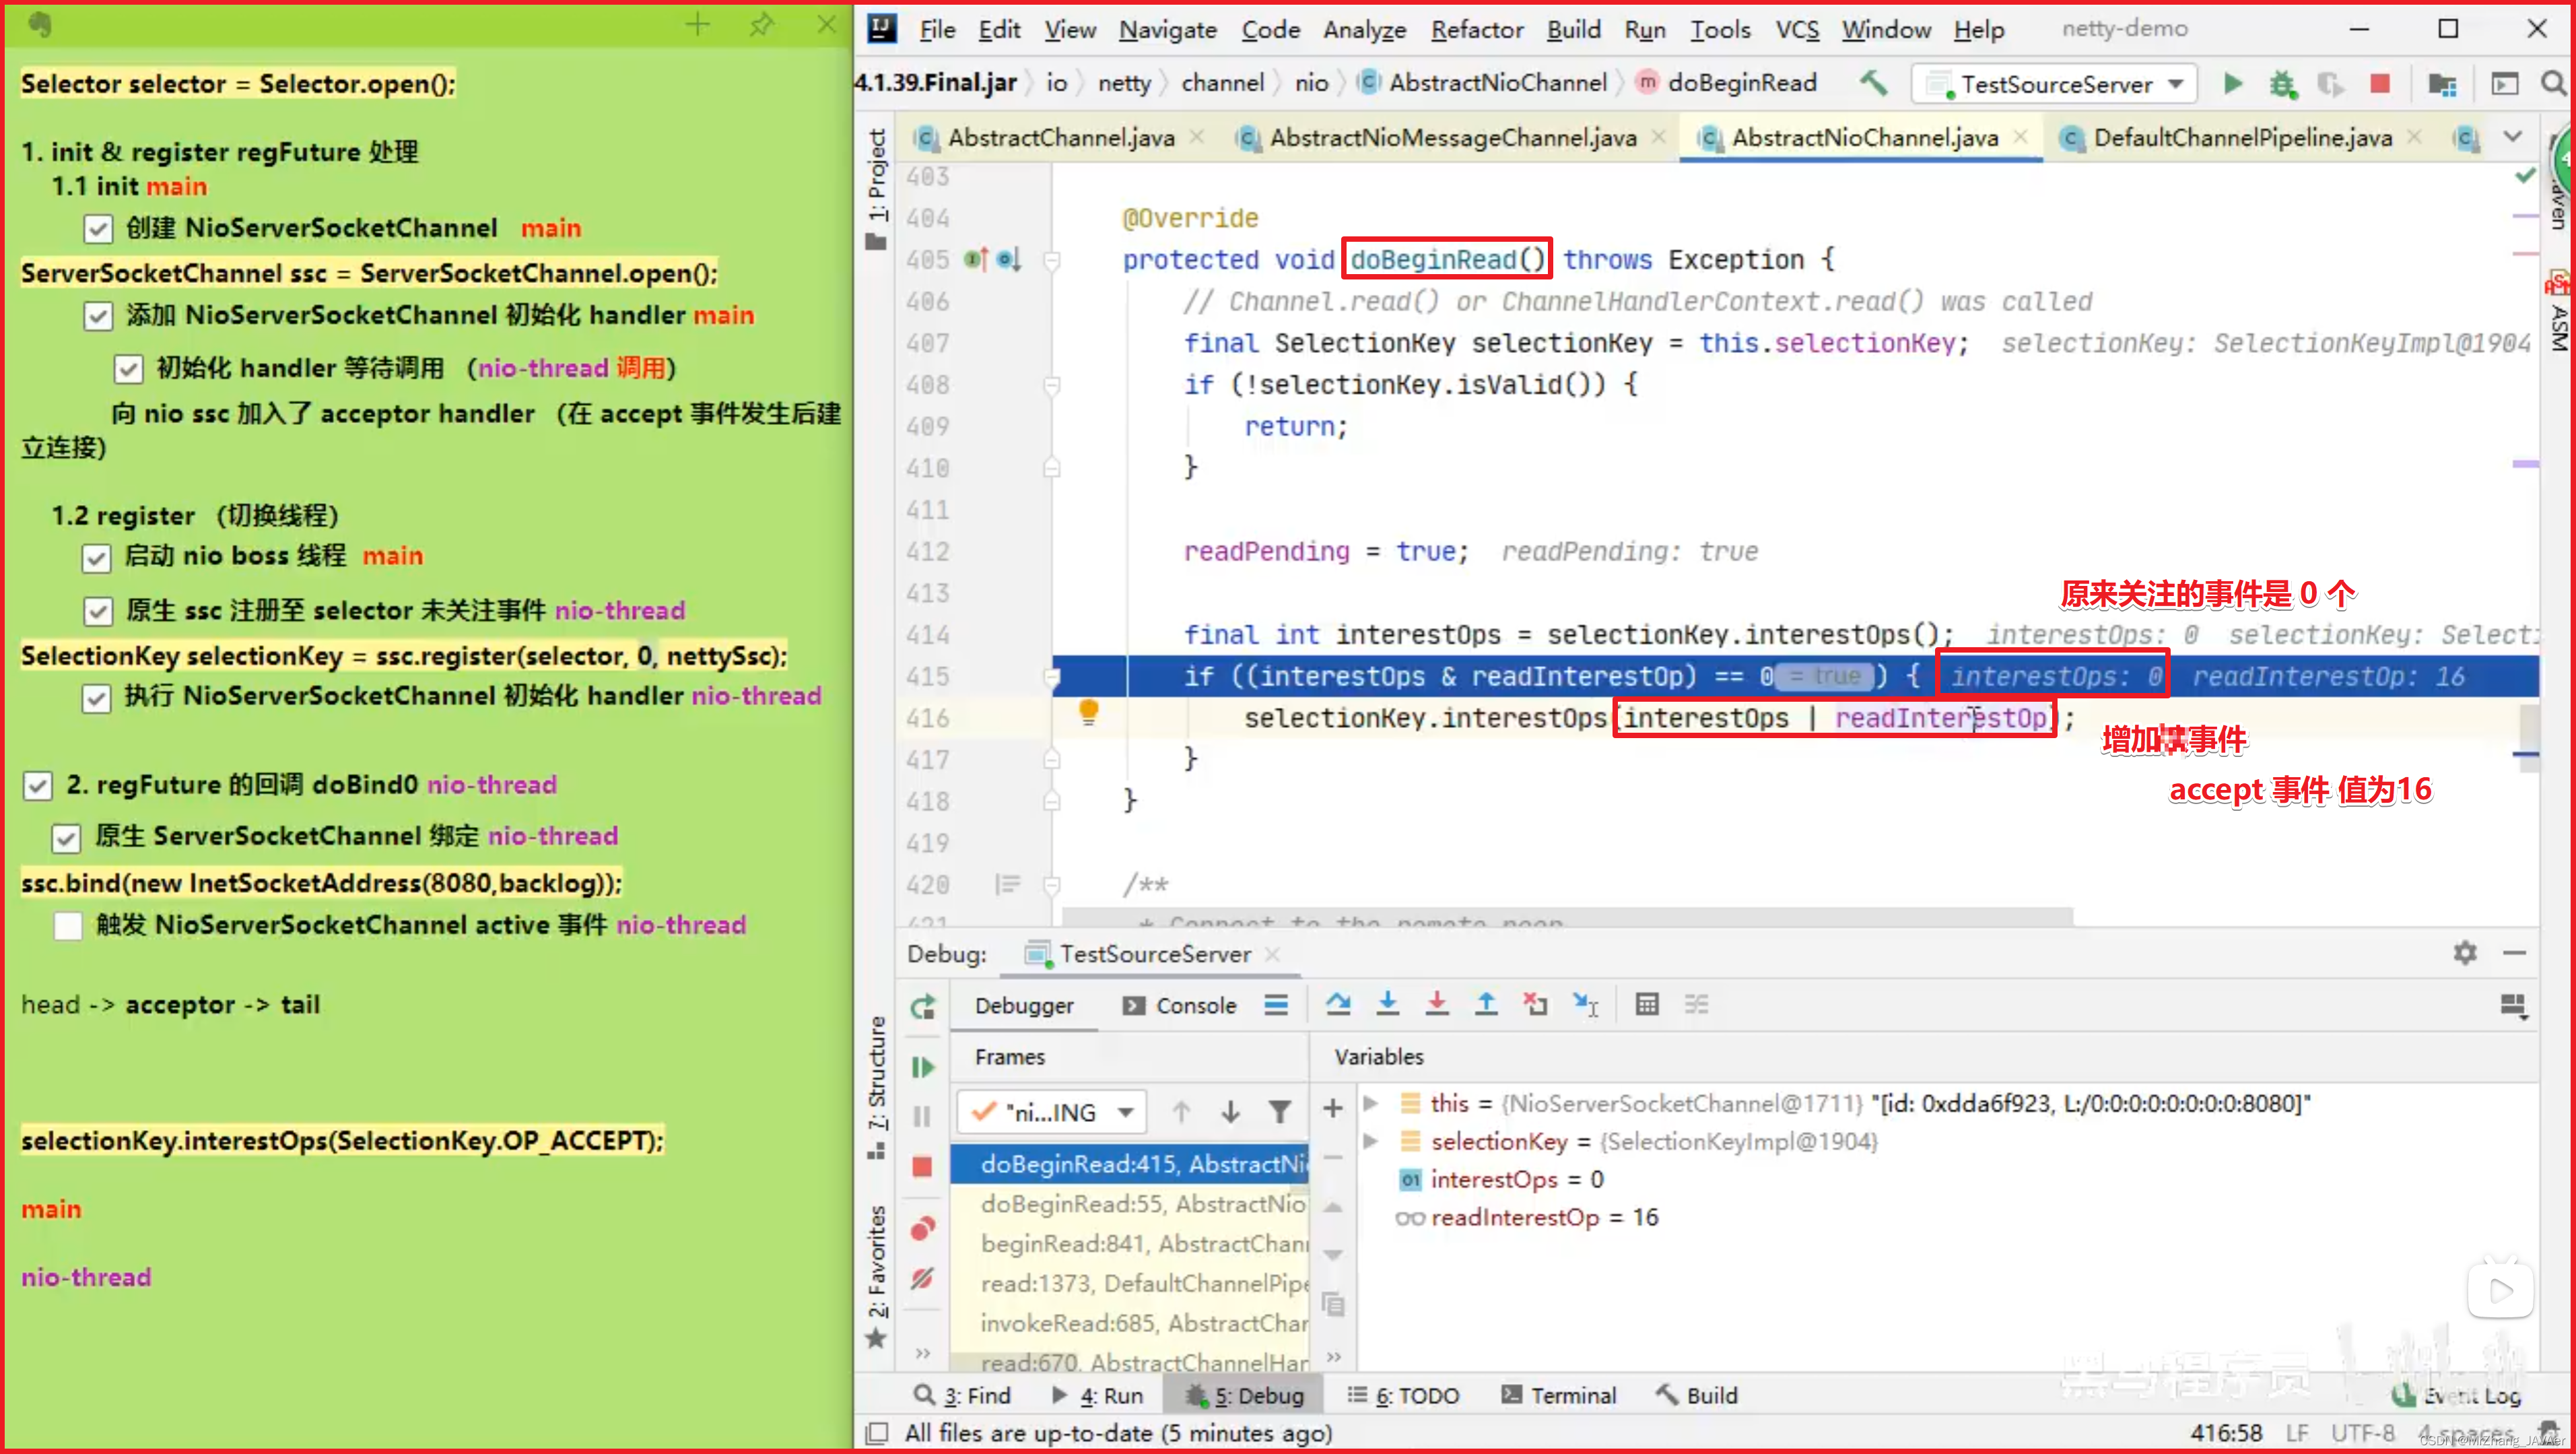Click Step Out debugger icon
This screenshot has width=2576, height=1454.
pos(1486,1004)
